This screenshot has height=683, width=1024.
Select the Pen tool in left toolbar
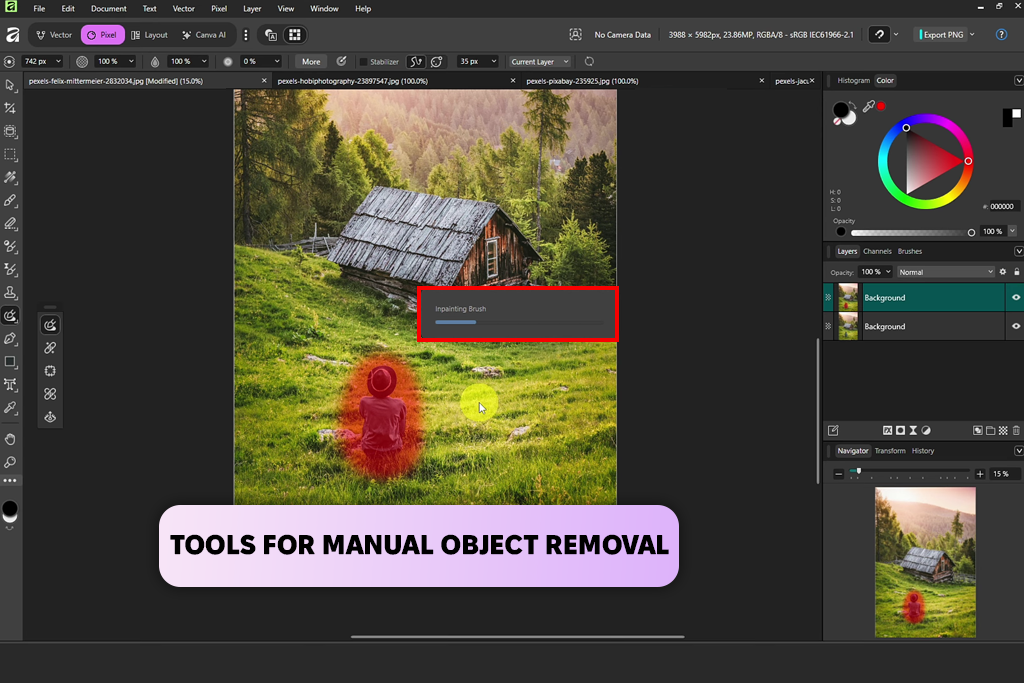click(x=10, y=339)
